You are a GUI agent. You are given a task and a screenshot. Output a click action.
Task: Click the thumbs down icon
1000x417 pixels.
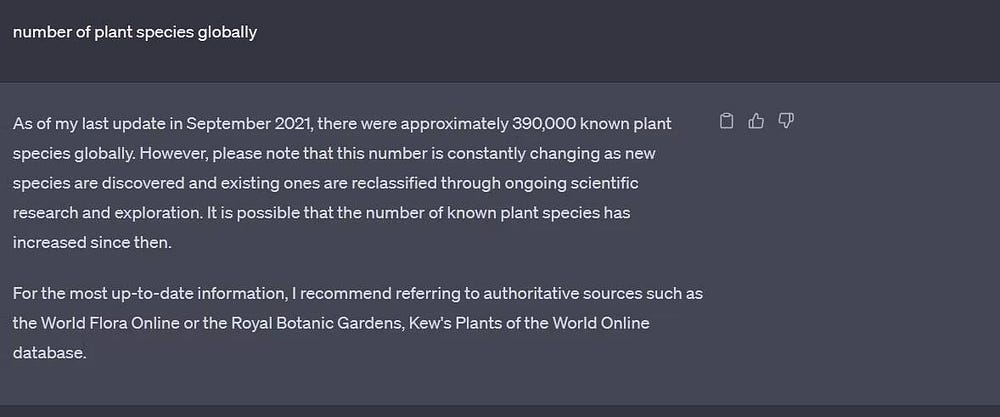click(x=786, y=121)
